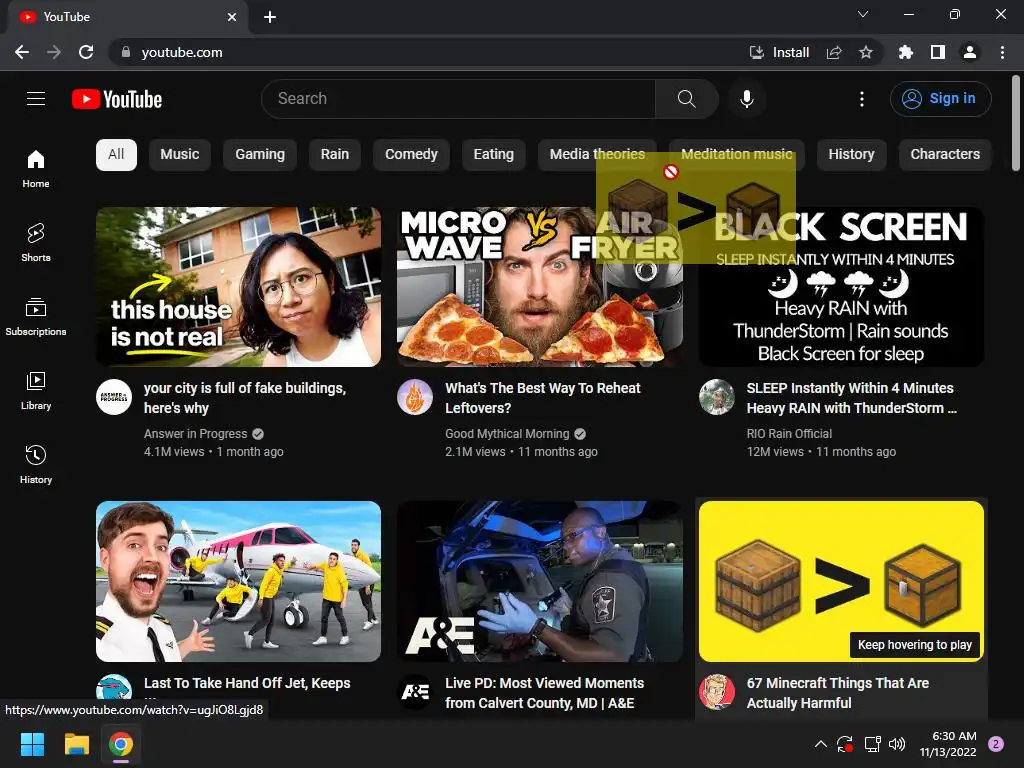Click the page vertical scrollbar
The image size is (1024, 768).
(x=1016, y=124)
